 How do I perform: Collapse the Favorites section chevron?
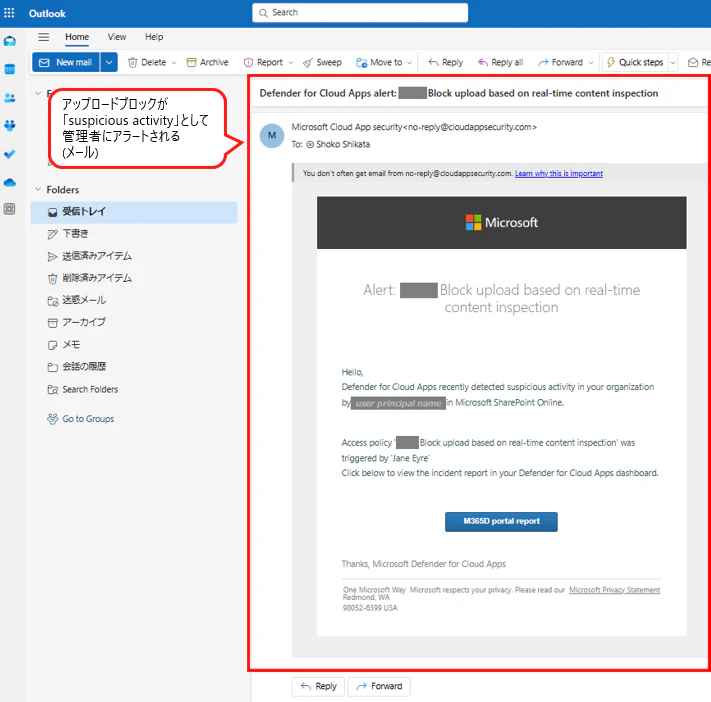click(x=38, y=93)
